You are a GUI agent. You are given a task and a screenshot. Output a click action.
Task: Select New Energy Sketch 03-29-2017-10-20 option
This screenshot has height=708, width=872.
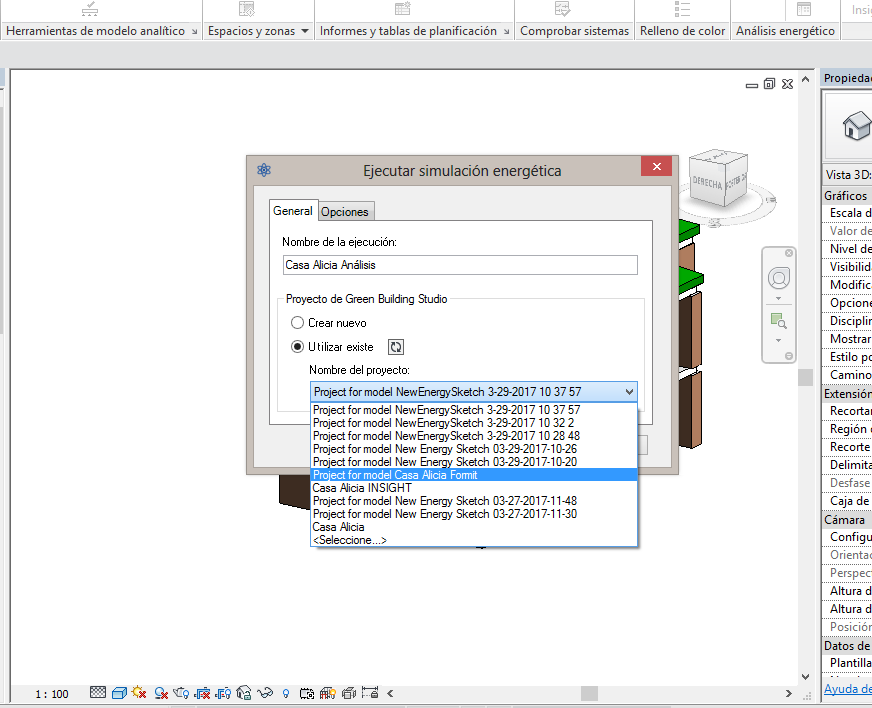click(473, 462)
